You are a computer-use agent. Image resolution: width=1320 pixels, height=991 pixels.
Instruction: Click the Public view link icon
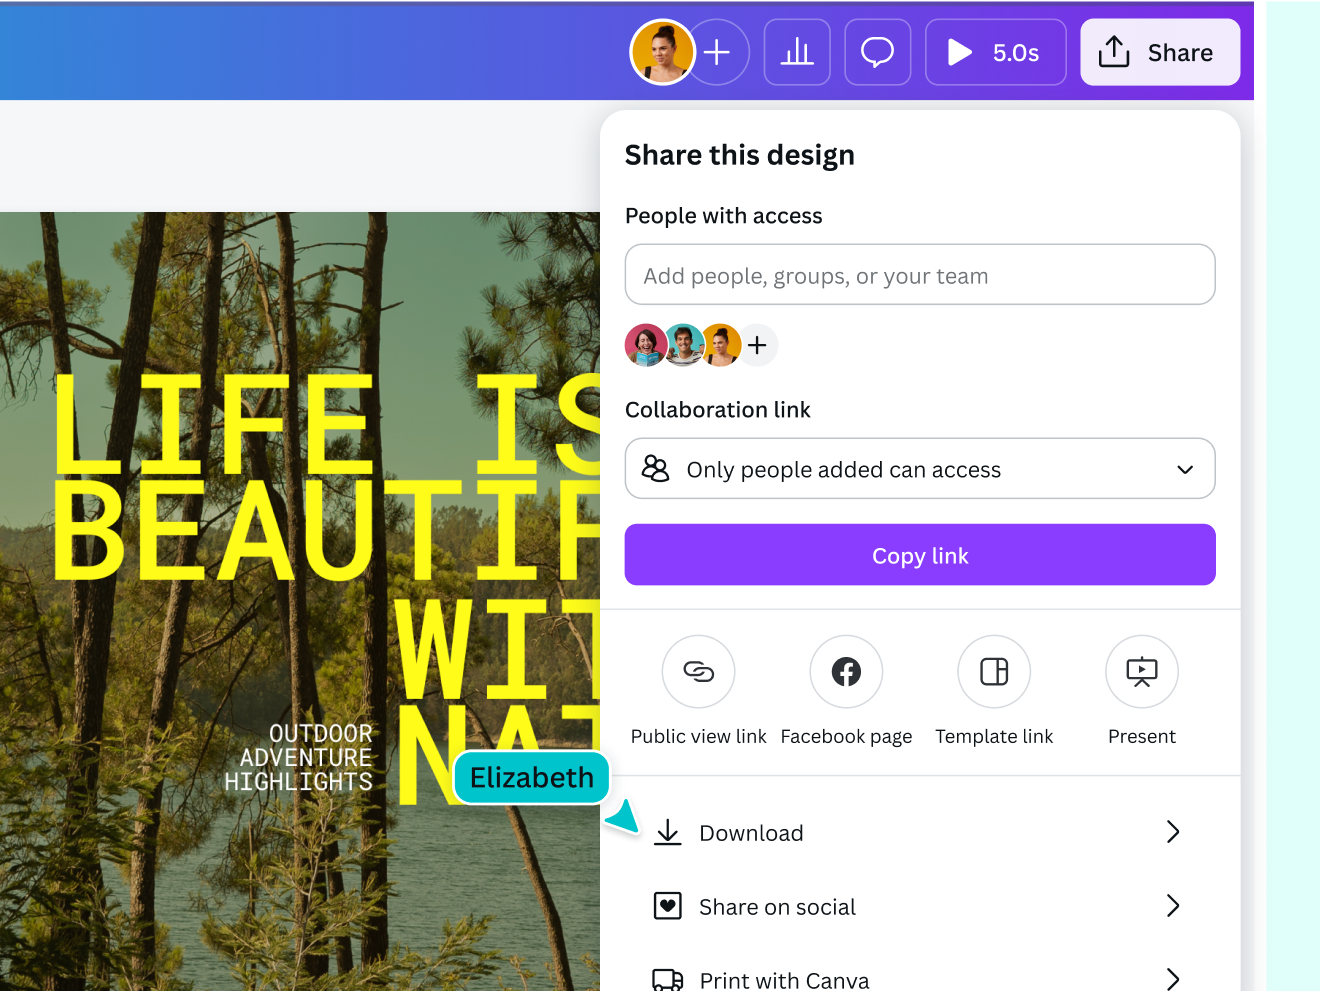[x=698, y=672]
